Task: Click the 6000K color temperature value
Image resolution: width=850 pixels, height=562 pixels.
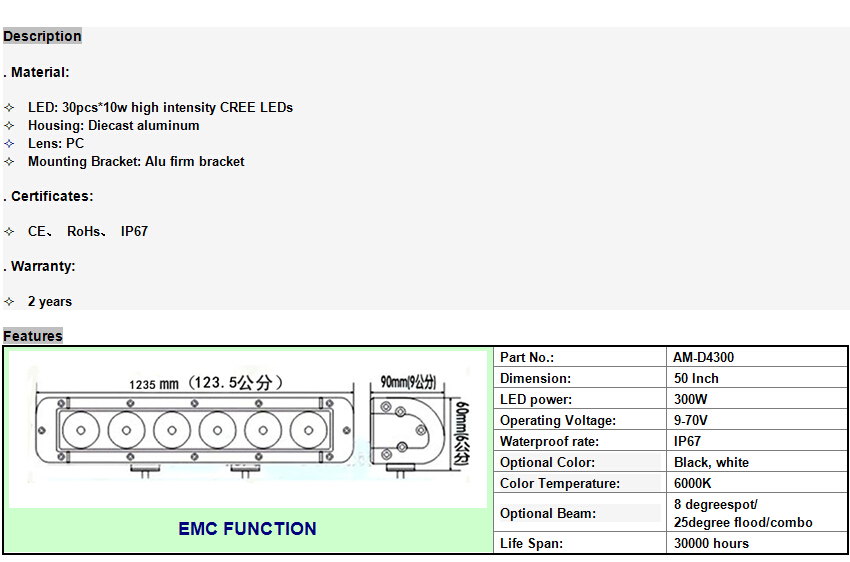Action: click(692, 483)
